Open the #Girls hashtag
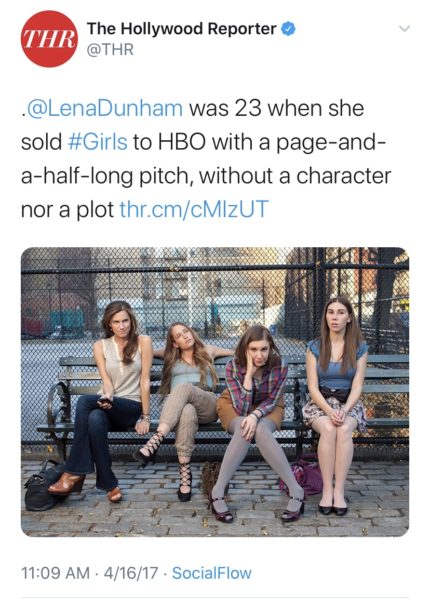Image resolution: width=430 pixels, height=600 pixels. [x=97, y=142]
